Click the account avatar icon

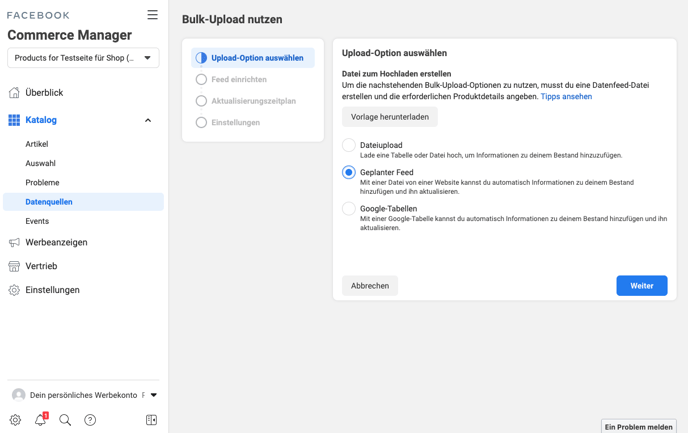[18, 395]
